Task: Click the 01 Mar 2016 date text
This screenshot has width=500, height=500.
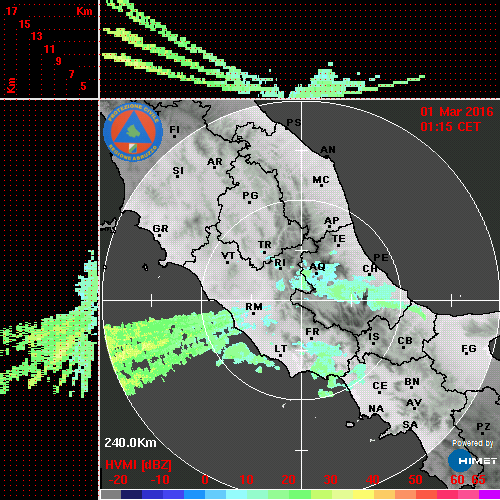Action: coord(457,112)
